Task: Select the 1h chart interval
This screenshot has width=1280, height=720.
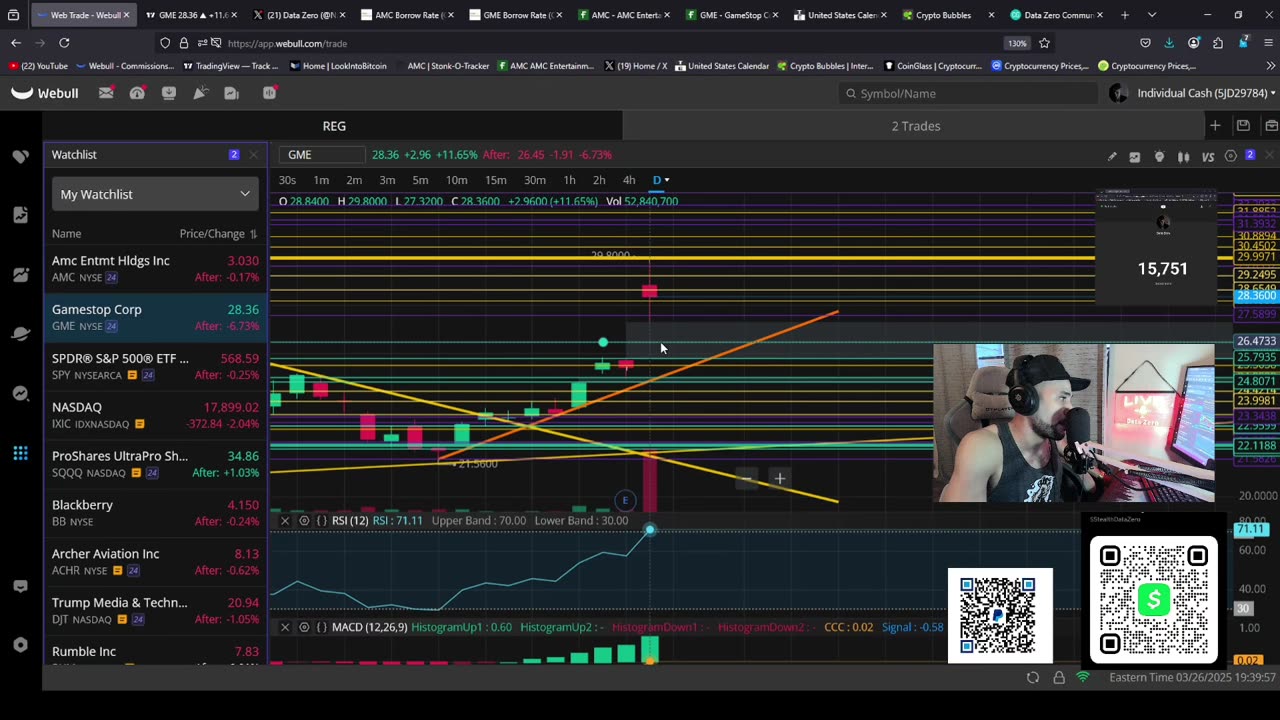Action: tap(569, 180)
